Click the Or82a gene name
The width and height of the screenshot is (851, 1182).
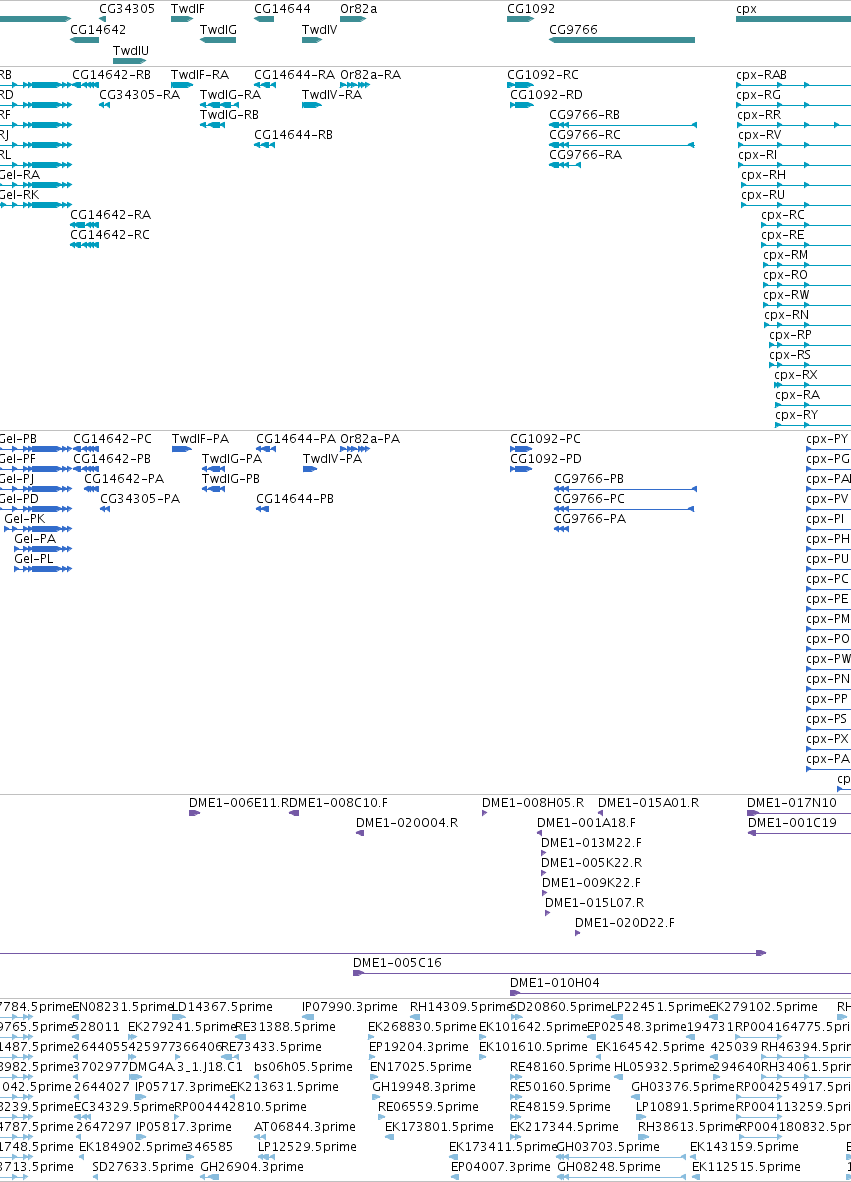358,9
